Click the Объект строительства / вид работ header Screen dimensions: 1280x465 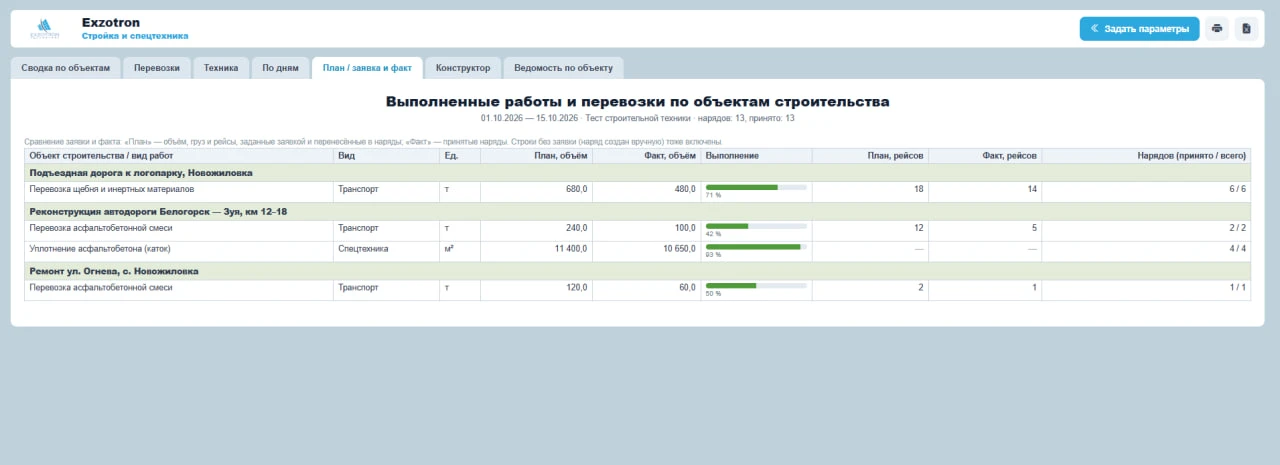(179, 156)
